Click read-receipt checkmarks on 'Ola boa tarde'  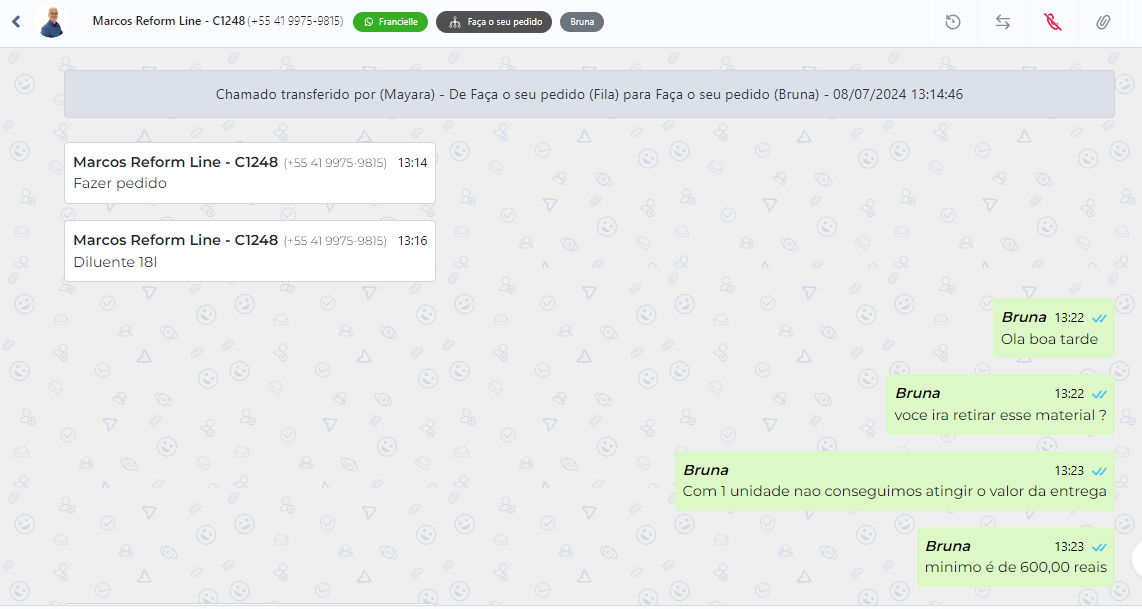point(1099,318)
